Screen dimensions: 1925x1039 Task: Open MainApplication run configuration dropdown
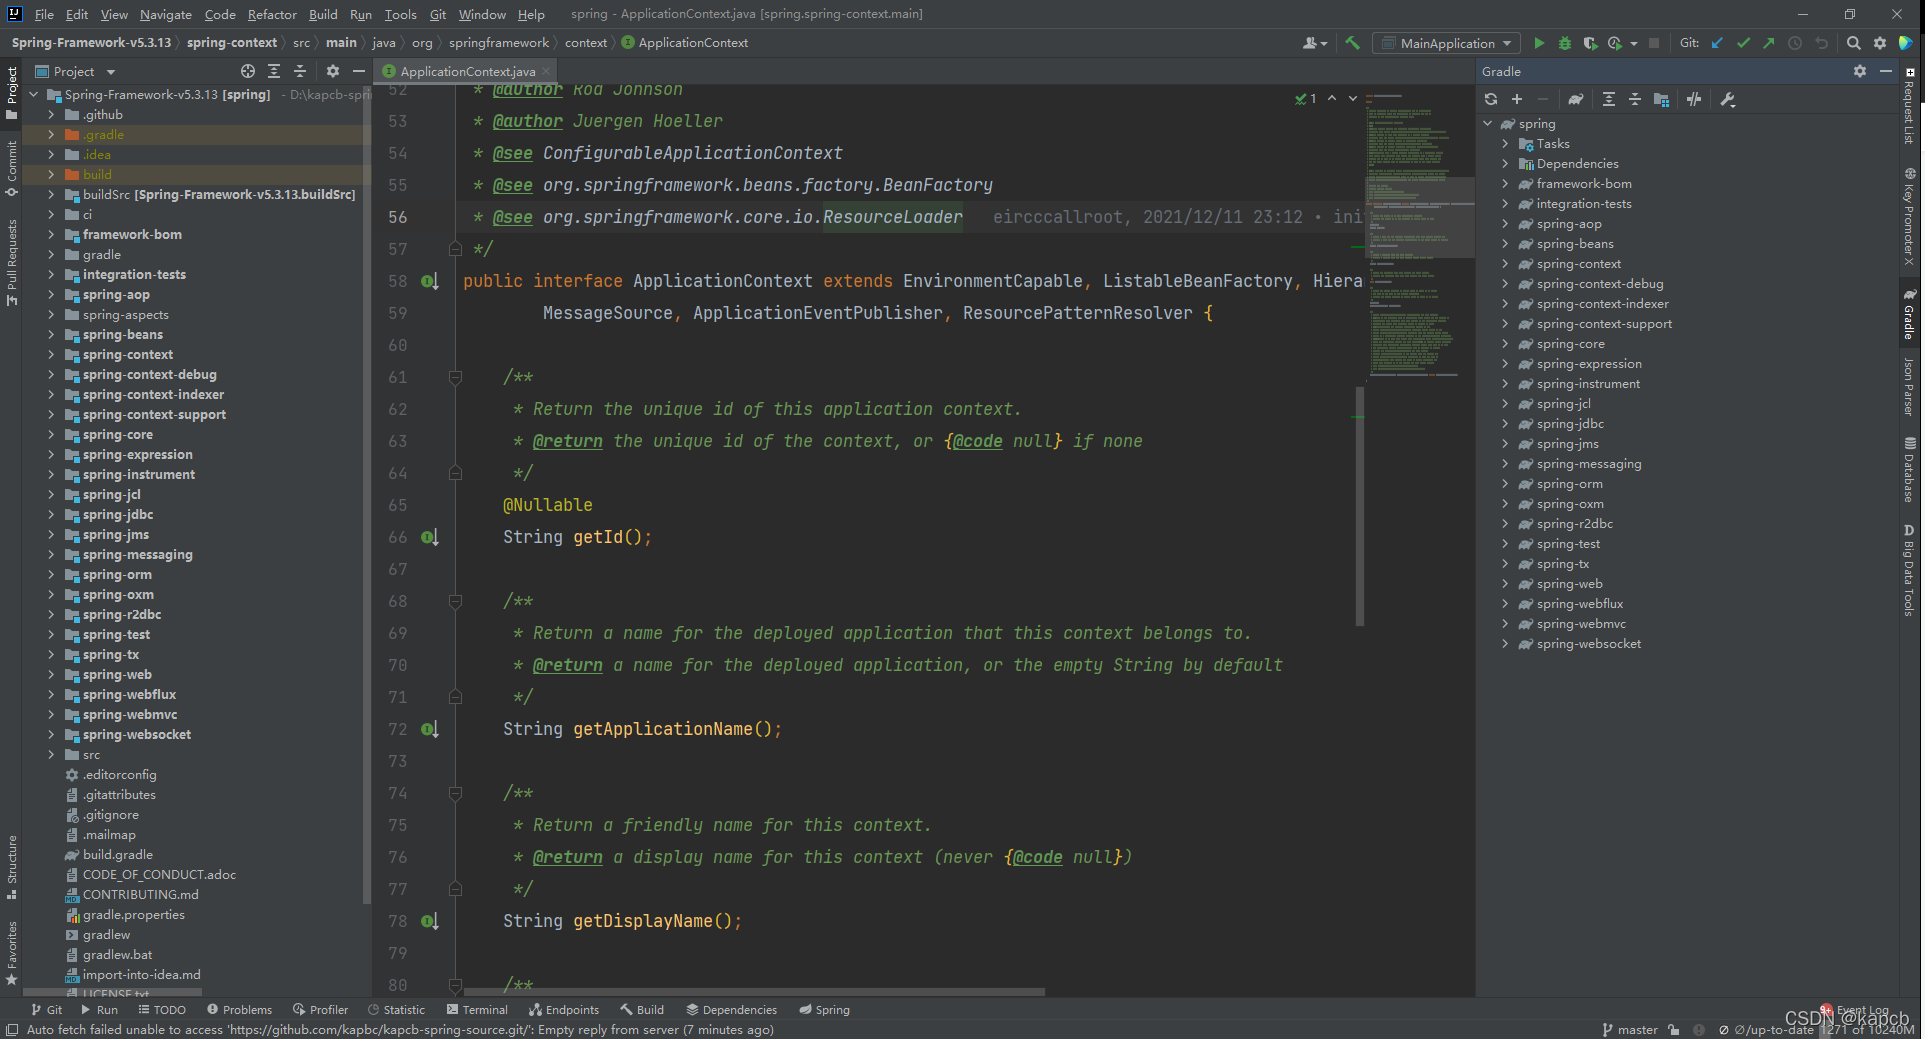[1446, 43]
